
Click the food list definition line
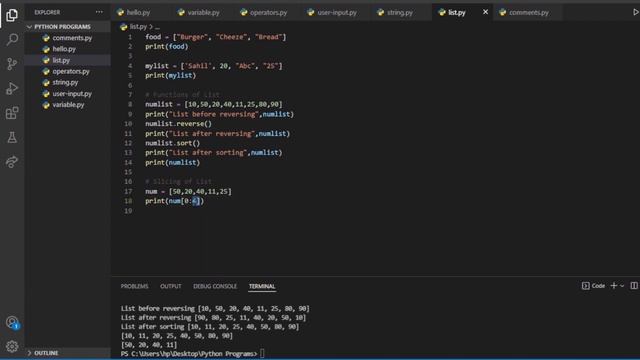point(216,37)
